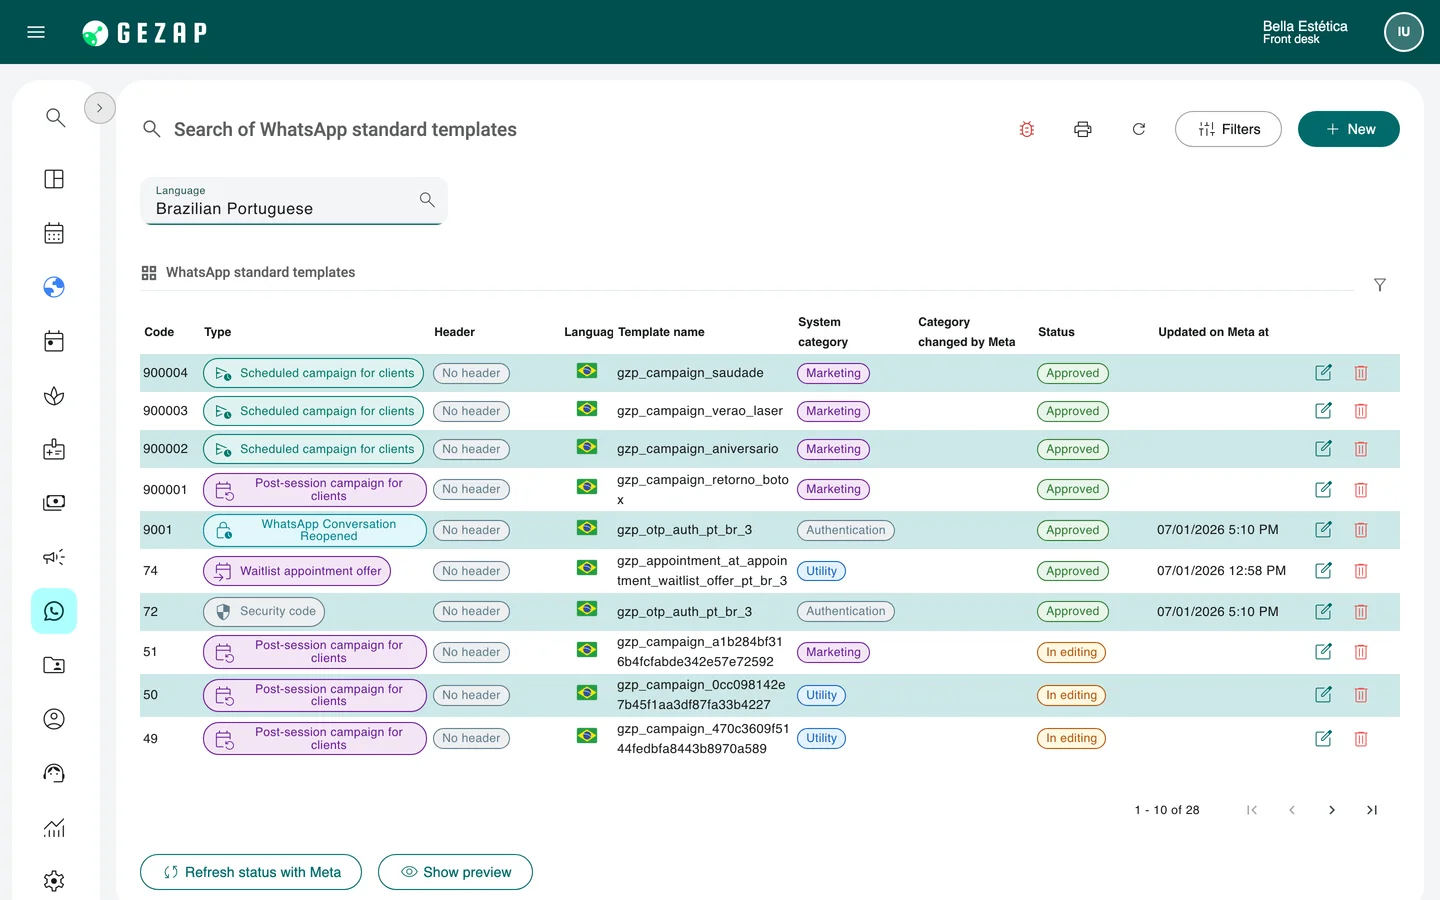Open the reports chart sidebar icon
Viewport: 1440px width, 900px height.
(54, 827)
